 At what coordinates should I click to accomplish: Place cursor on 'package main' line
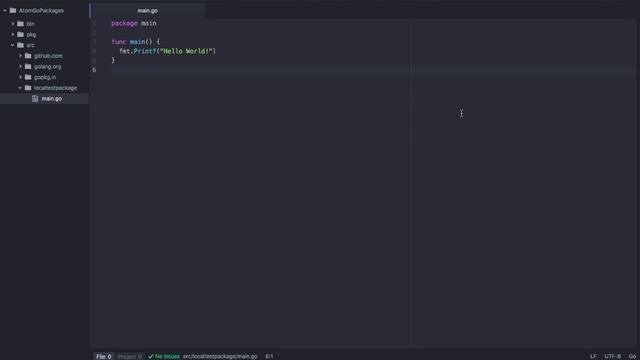(x=134, y=23)
